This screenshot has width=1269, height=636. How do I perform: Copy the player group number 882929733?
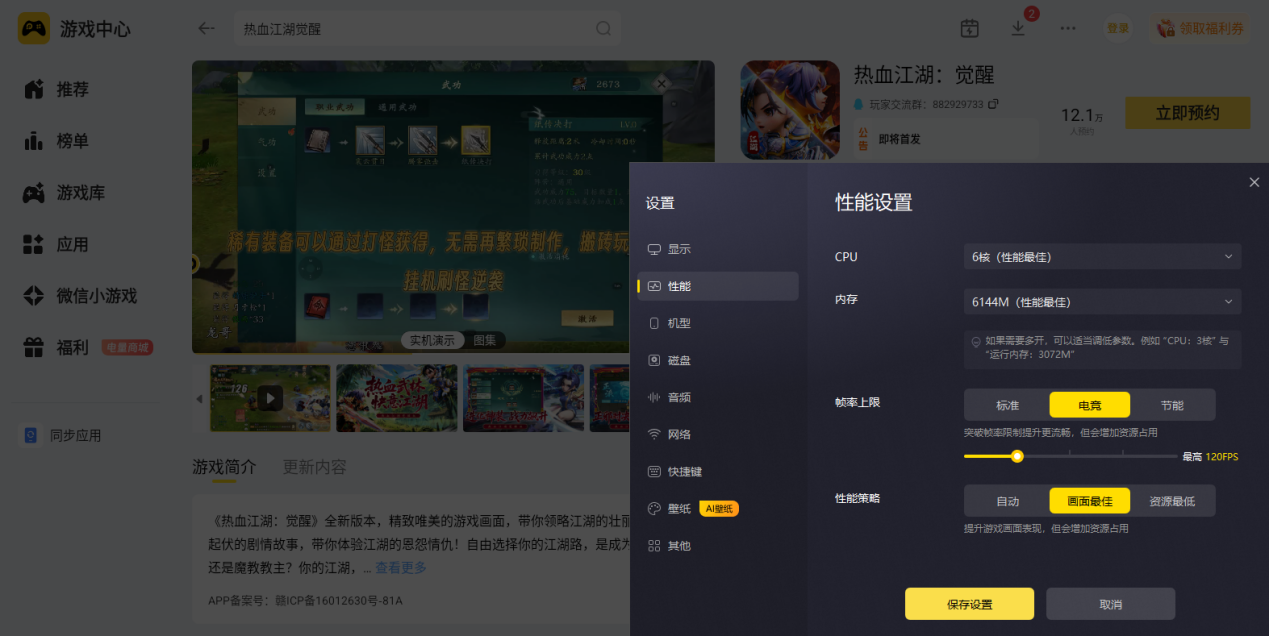click(993, 104)
